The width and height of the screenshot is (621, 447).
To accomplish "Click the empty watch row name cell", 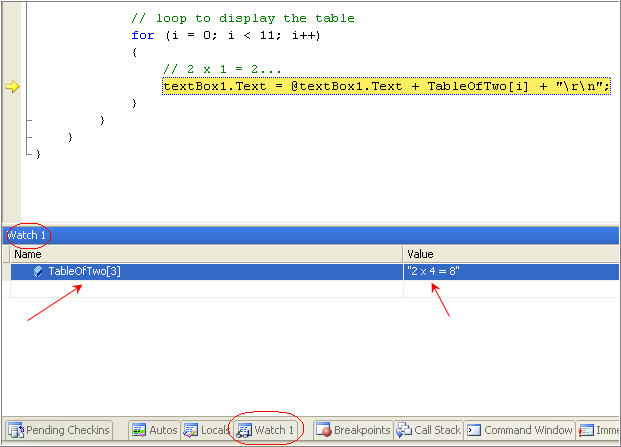I will [x=207, y=289].
